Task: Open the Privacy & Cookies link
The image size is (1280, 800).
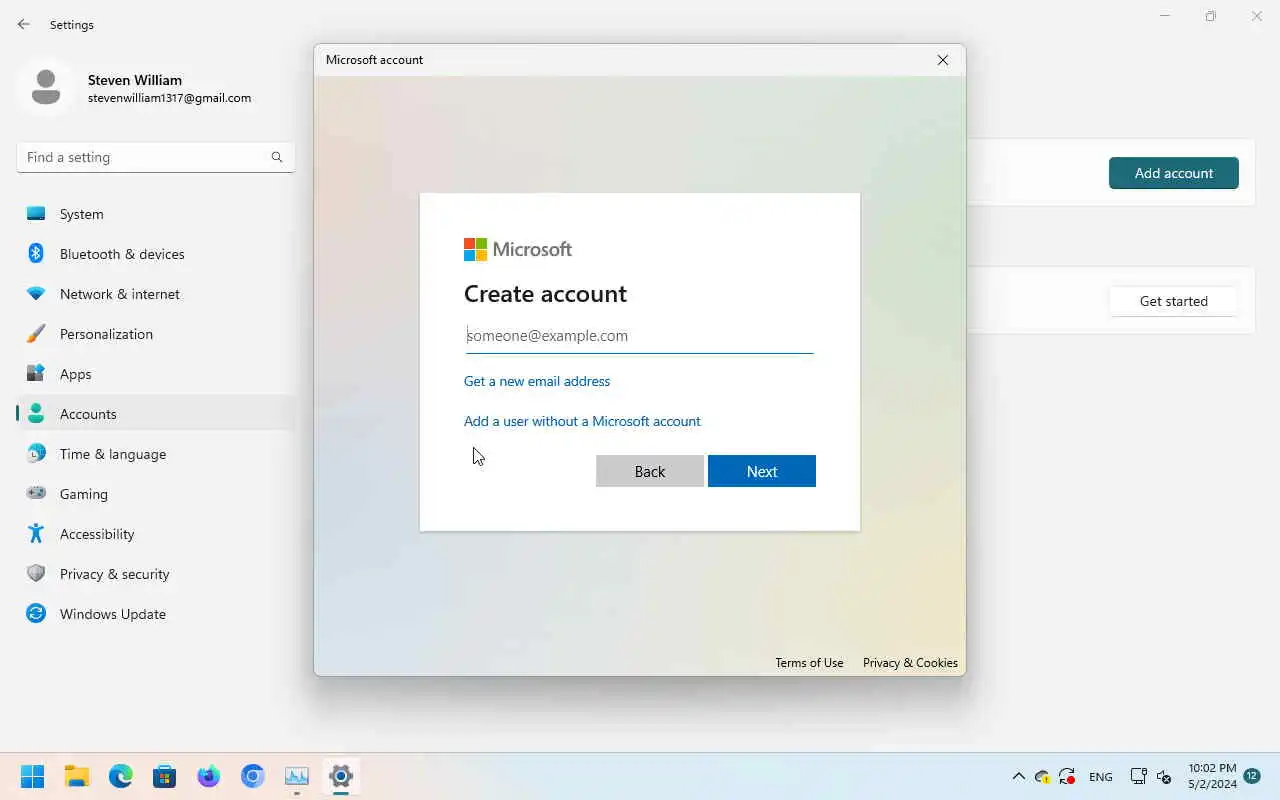Action: [x=910, y=663]
